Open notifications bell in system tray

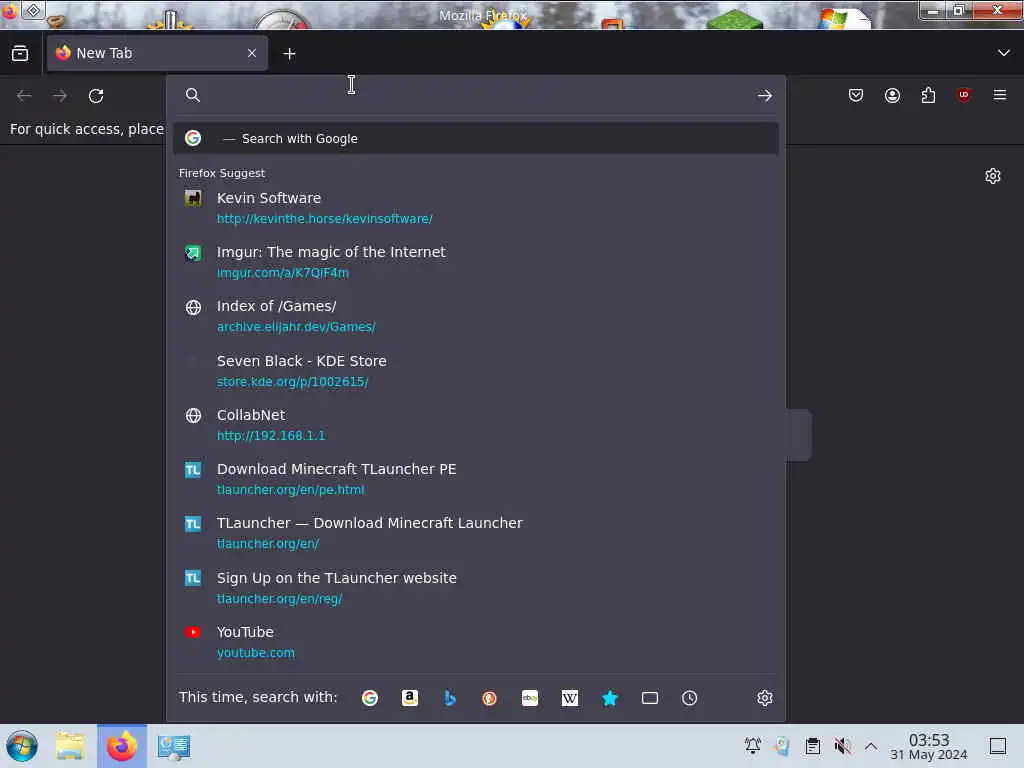pos(752,745)
